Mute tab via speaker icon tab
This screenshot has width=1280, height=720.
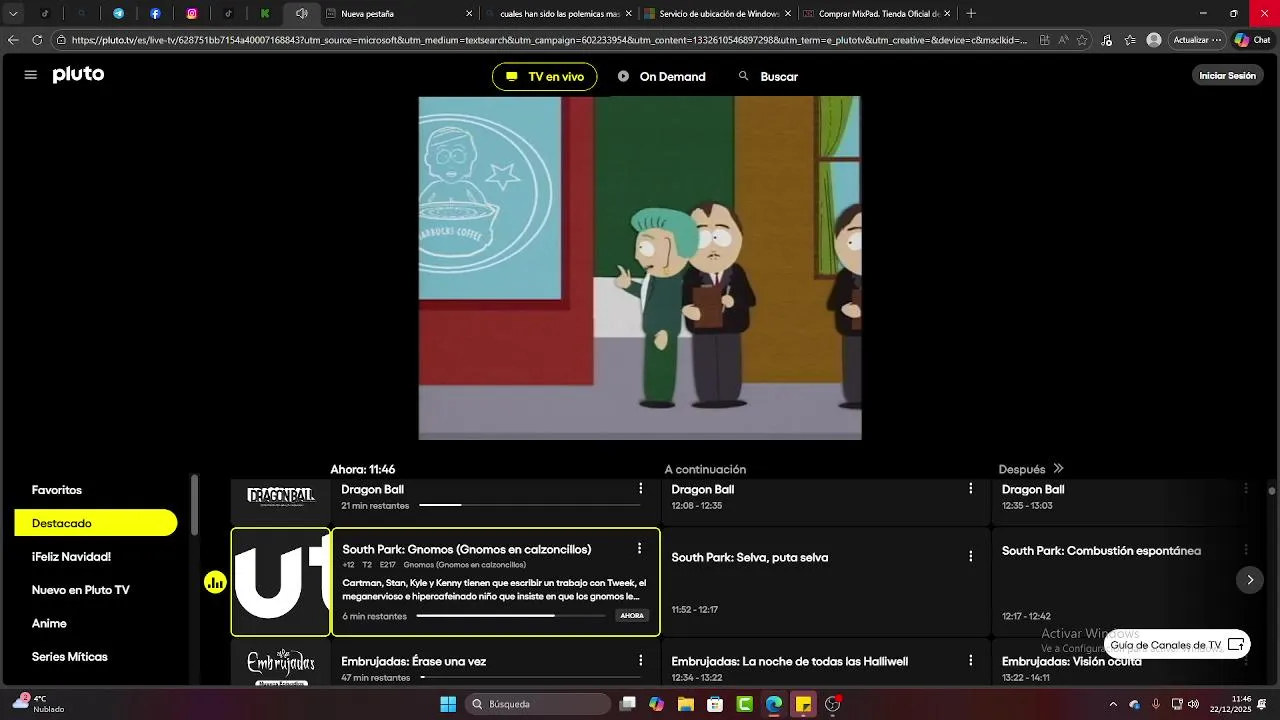point(301,14)
